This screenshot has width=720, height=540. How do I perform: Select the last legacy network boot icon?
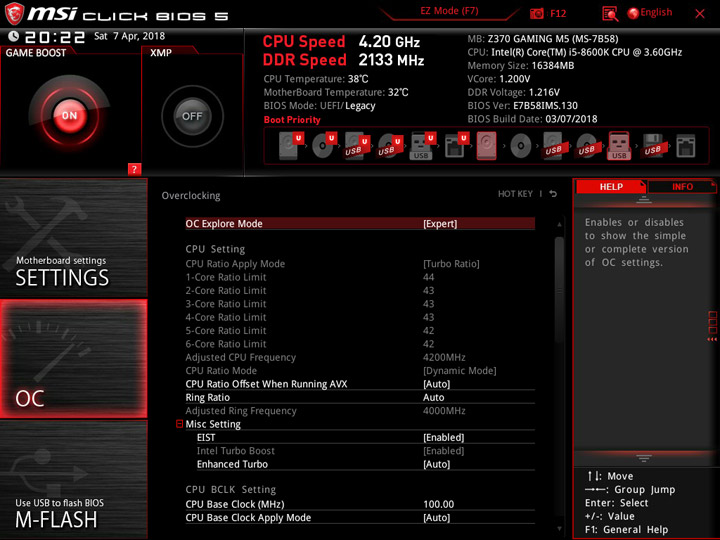pyautogui.click(x=686, y=146)
